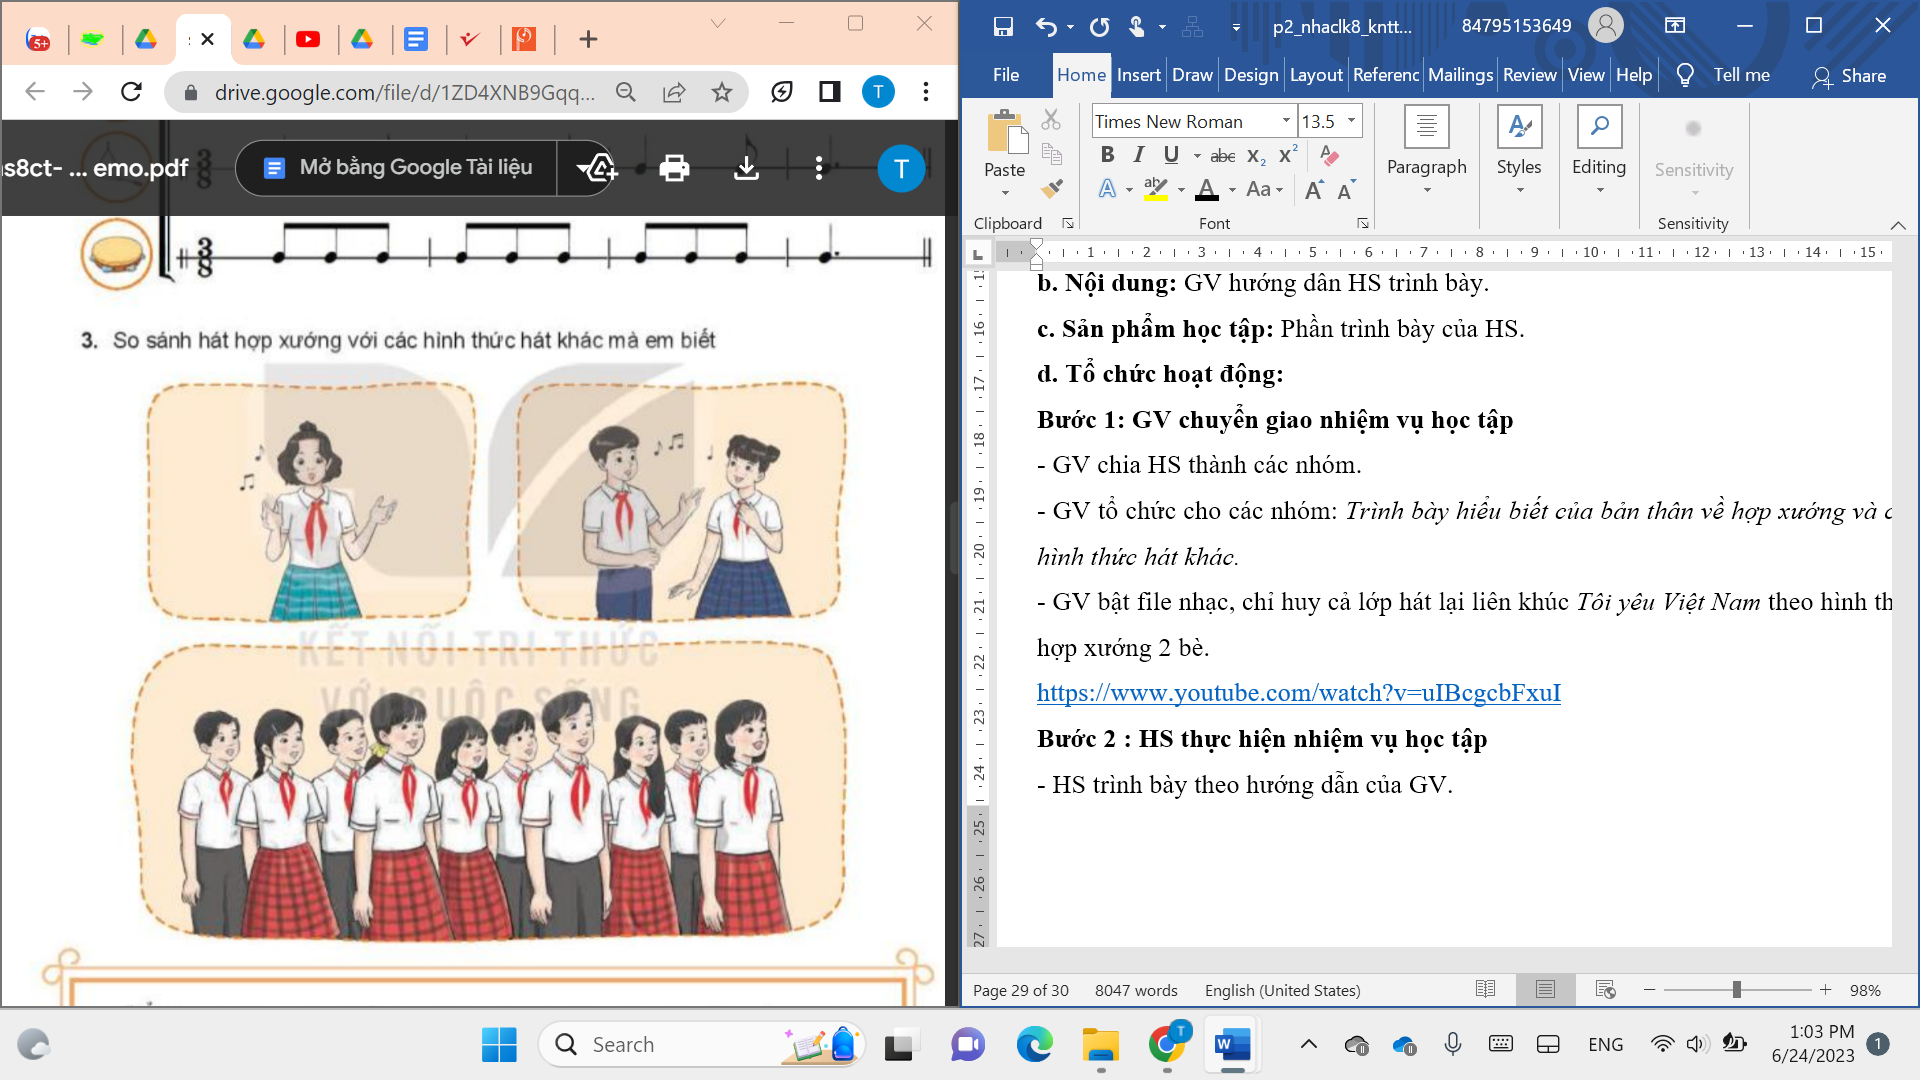Click the Touch/Mouse mode icon in Word
This screenshot has height=1080, width=1920.
tap(1137, 27)
